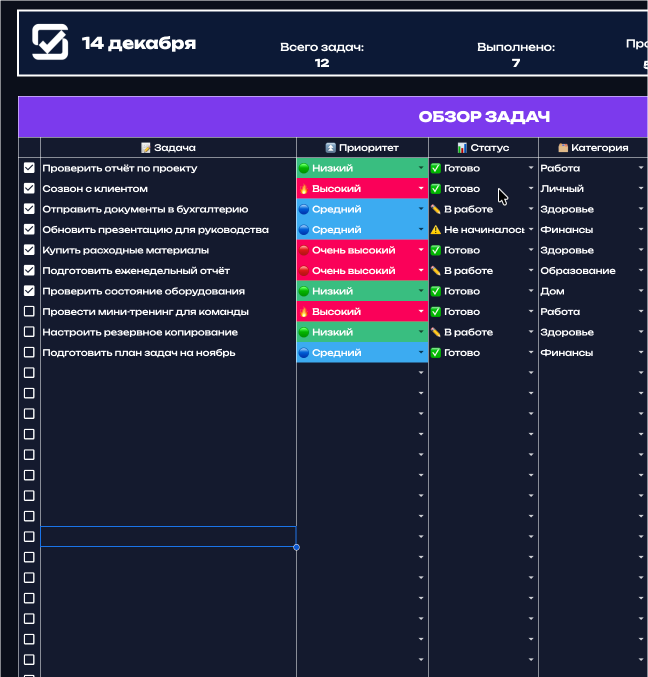Screen dimensions: 648x677
Task: Select the ОБЗОР ЗАДАЧ title banner
Action: 484,117
